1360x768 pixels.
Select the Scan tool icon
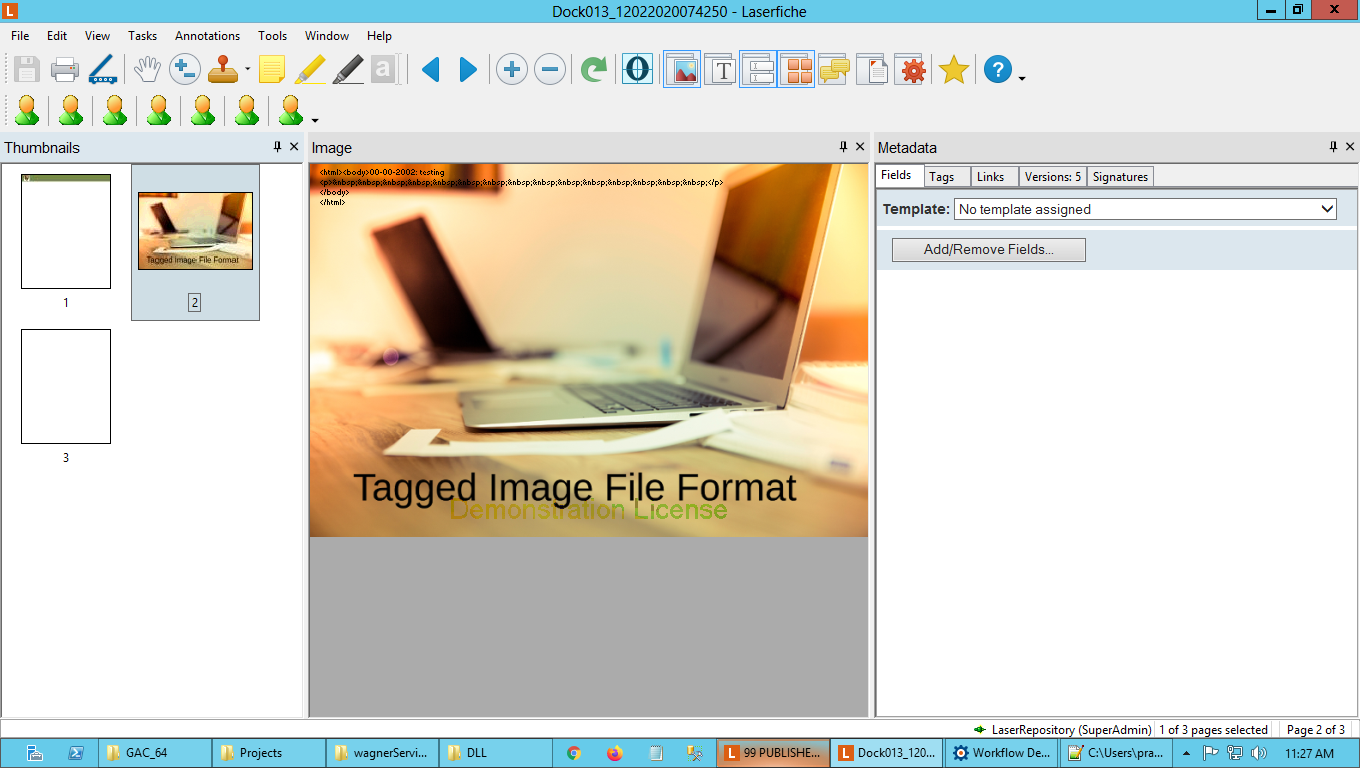click(103, 70)
